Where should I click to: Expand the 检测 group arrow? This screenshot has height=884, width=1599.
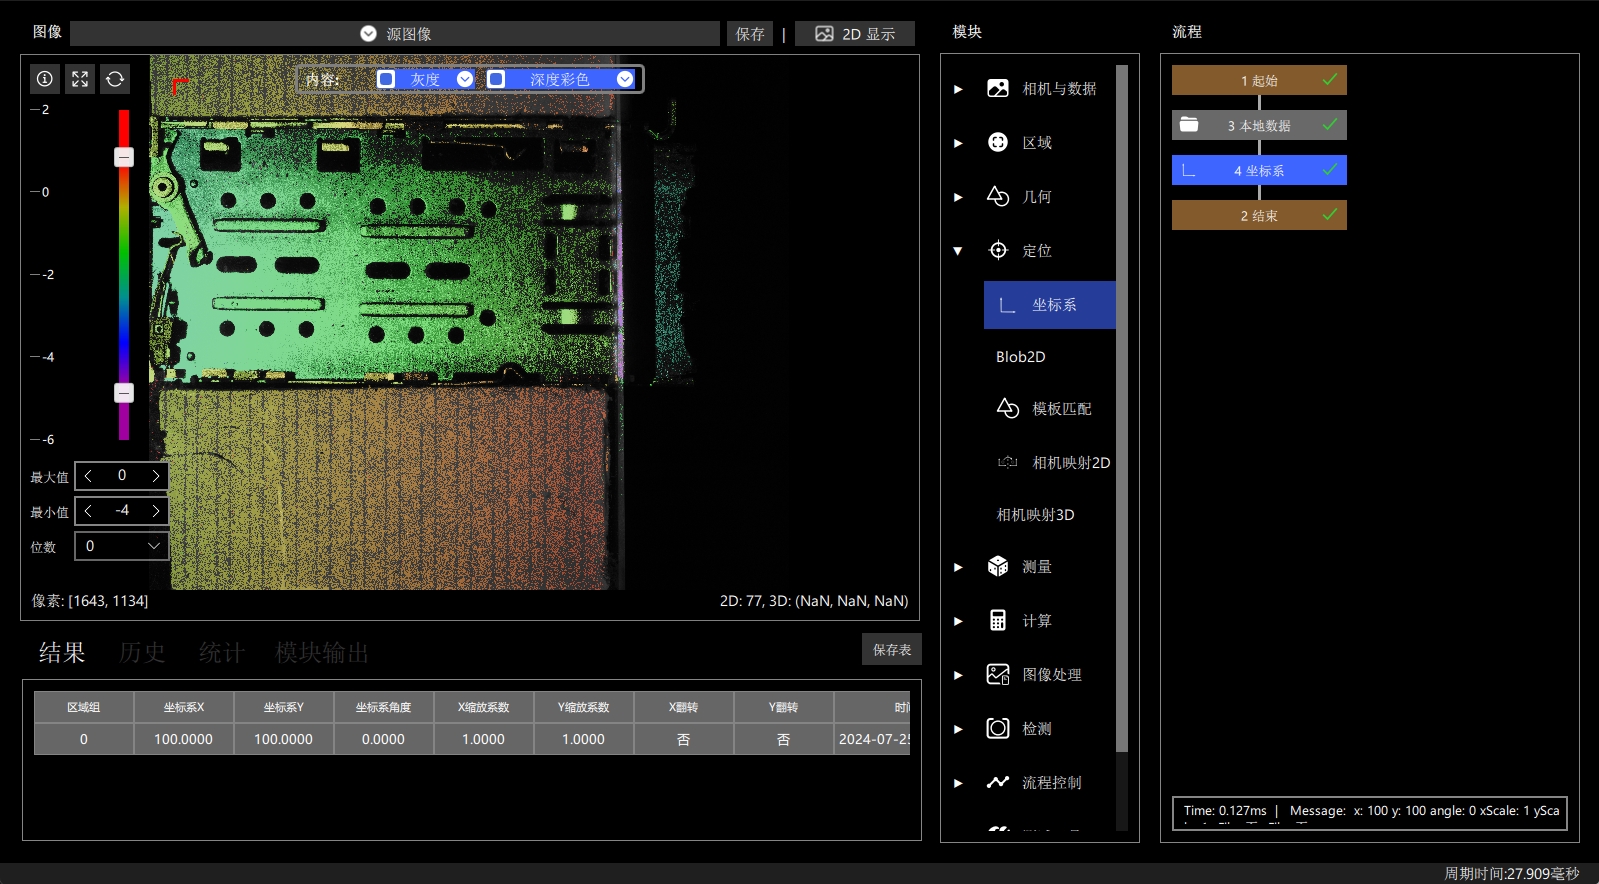[x=958, y=729]
